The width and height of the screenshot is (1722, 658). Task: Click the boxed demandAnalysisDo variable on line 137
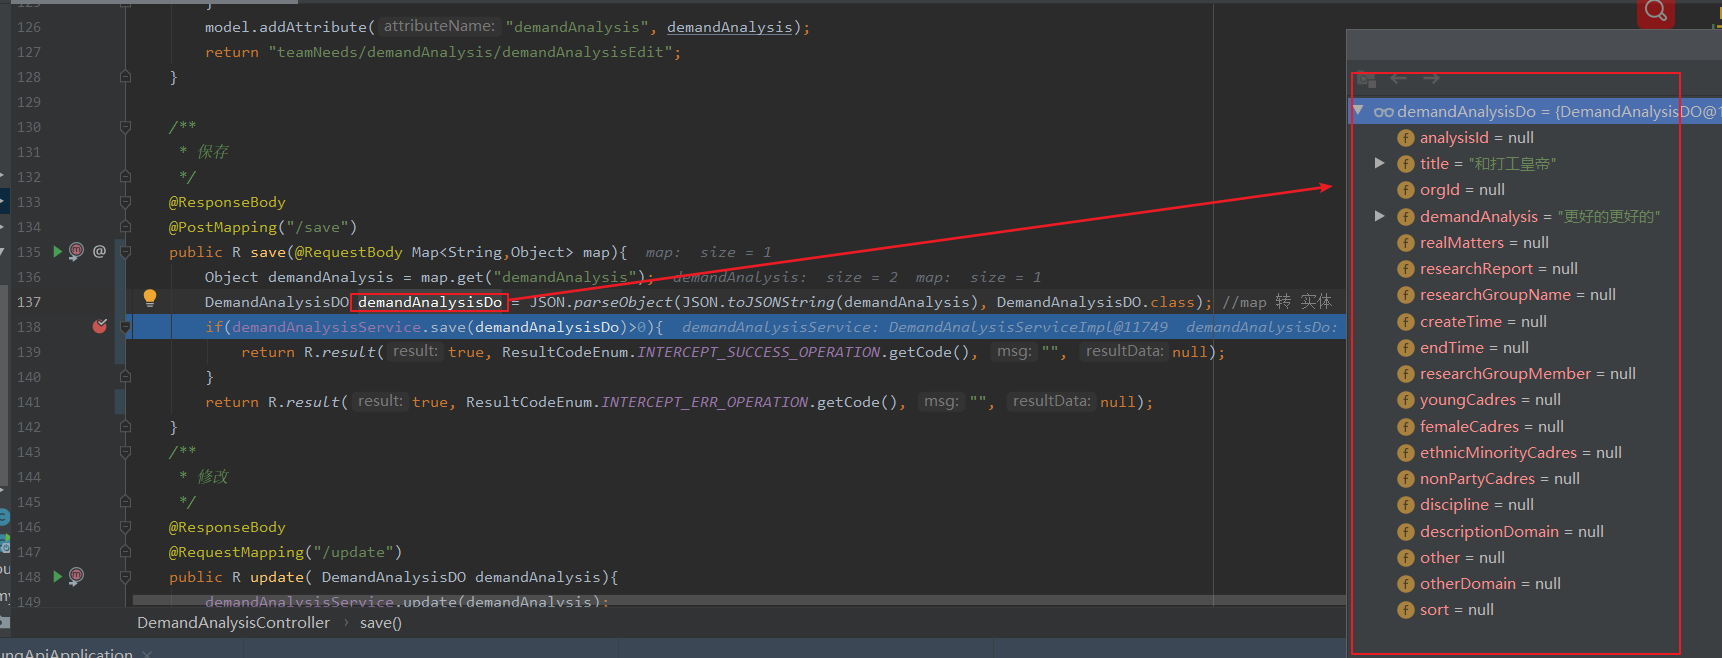coord(430,302)
